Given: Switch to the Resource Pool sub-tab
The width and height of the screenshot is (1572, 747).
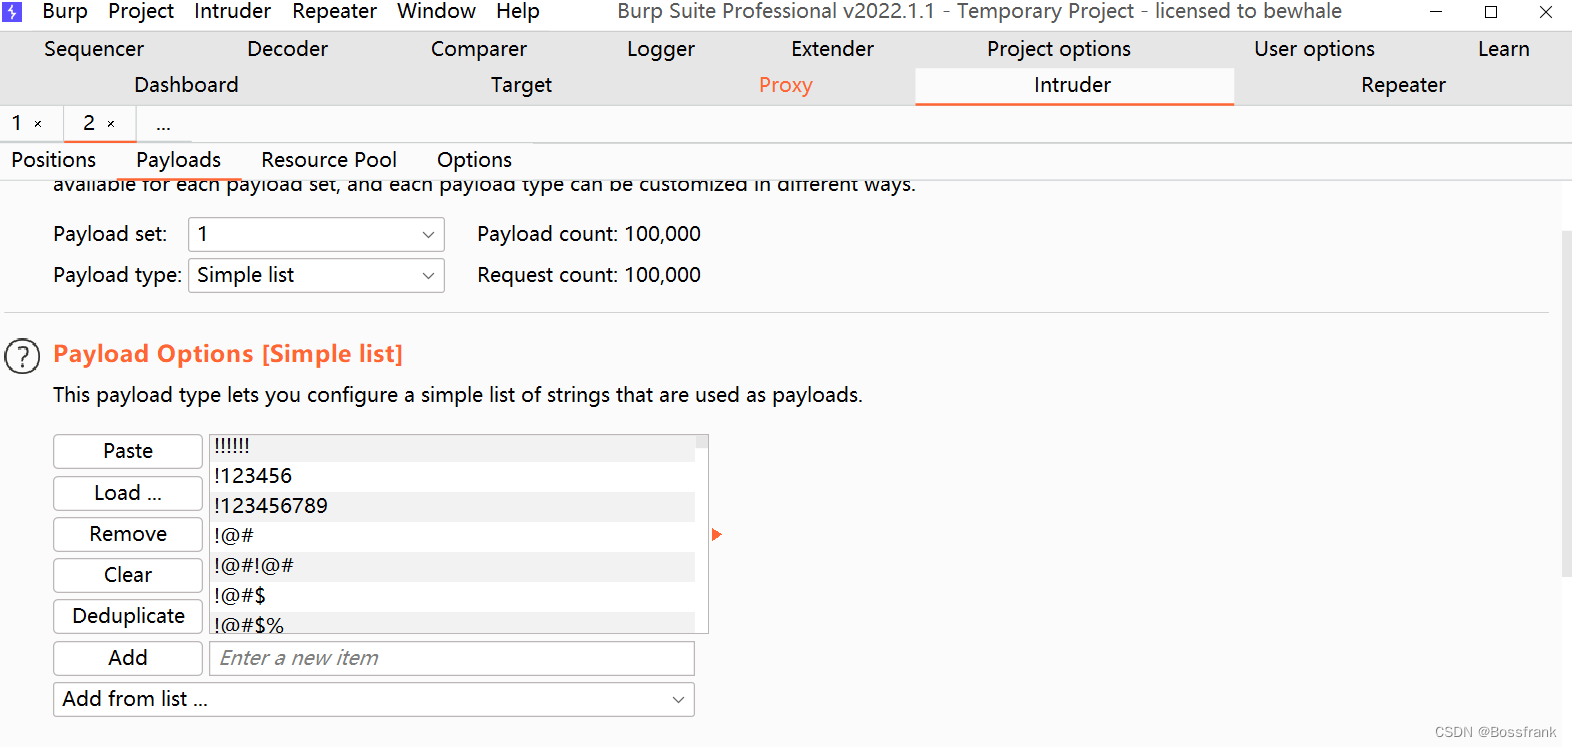Looking at the screenshot, I should [x=329, y=160].
